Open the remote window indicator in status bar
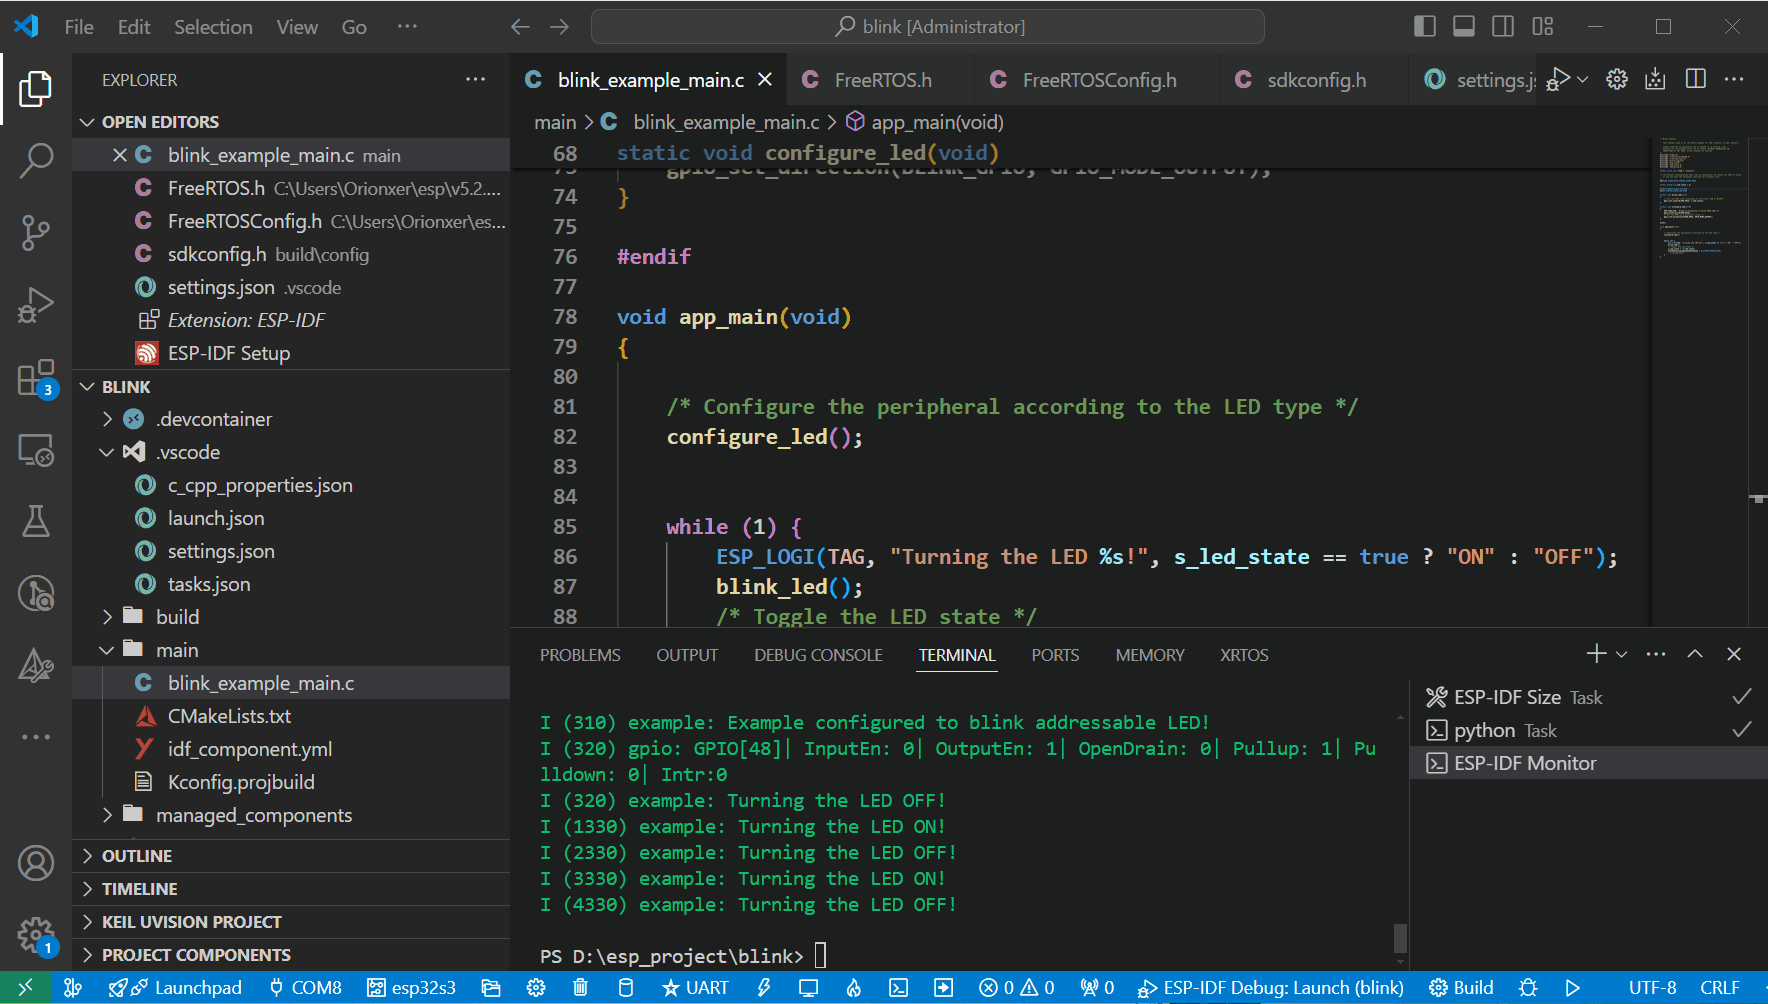 (25, 988)
